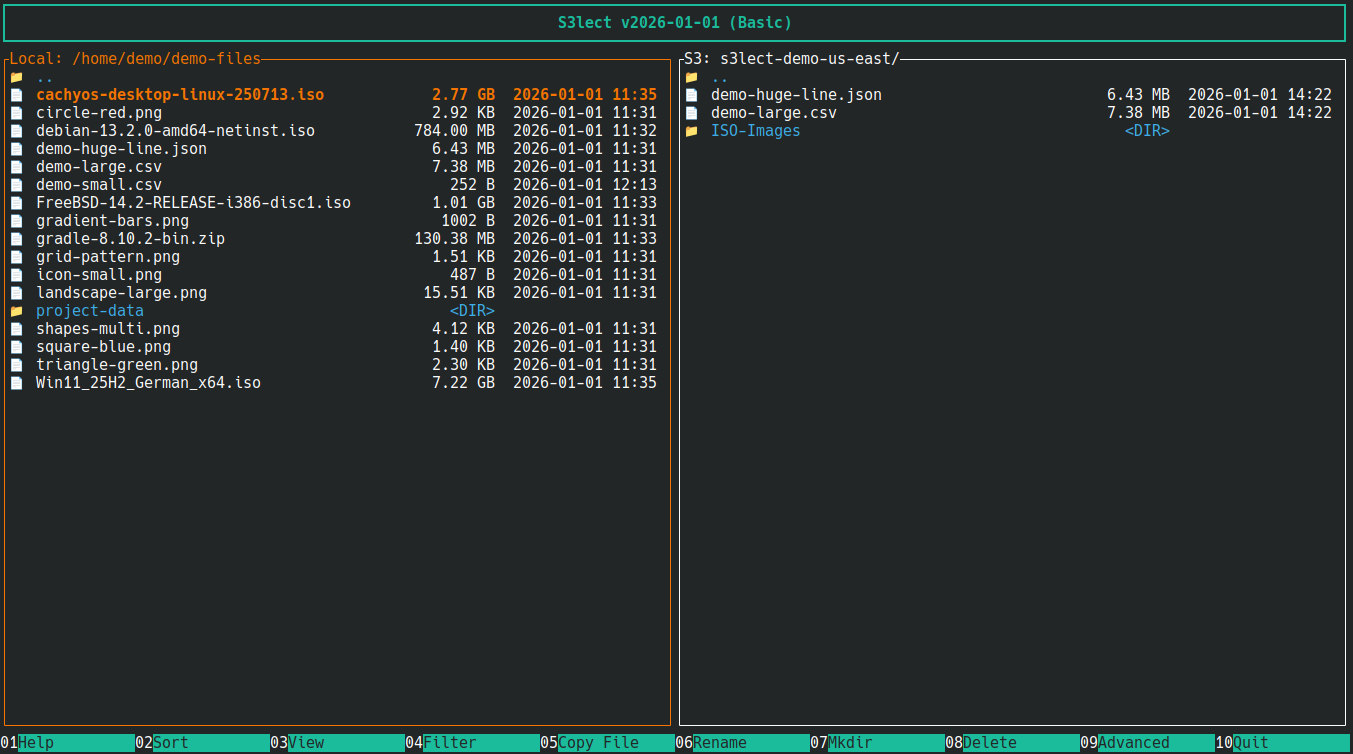This screenshot has height=754, width=1353.
Task: Click the file icon next to demo-large.csv in S3 panel
Action: pyautogui.click(x=692, y=112)
